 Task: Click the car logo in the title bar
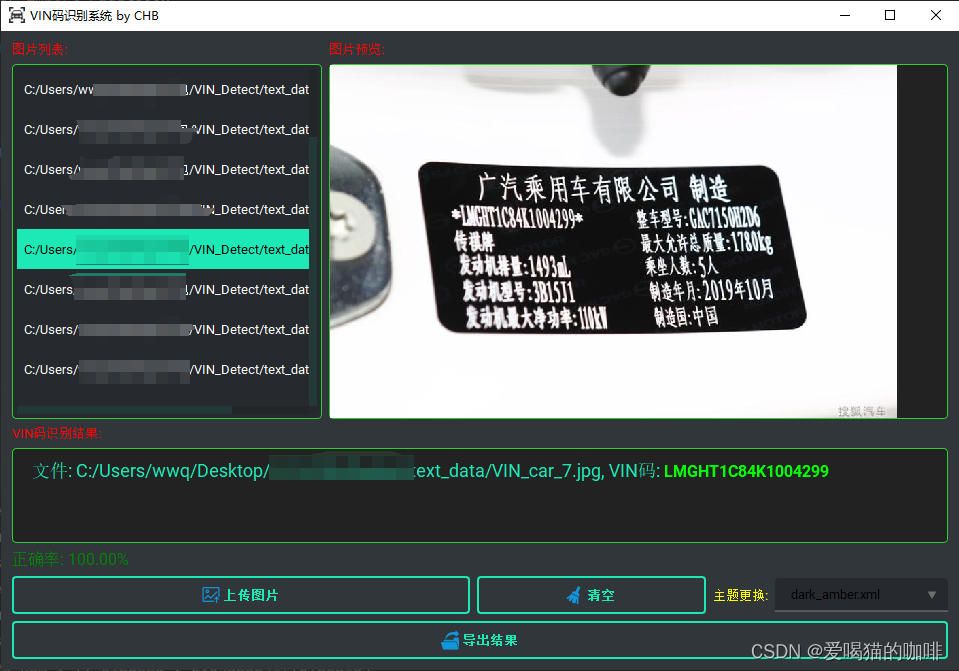click(17, 15)
